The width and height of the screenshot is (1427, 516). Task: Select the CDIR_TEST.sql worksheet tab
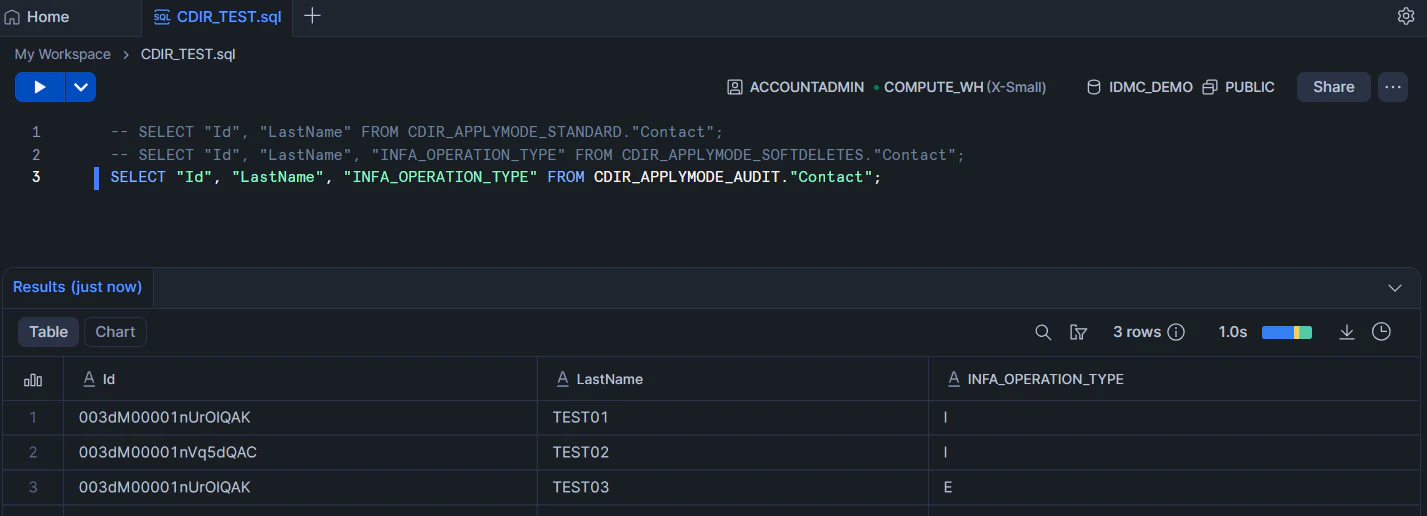(x=218, y=16)
